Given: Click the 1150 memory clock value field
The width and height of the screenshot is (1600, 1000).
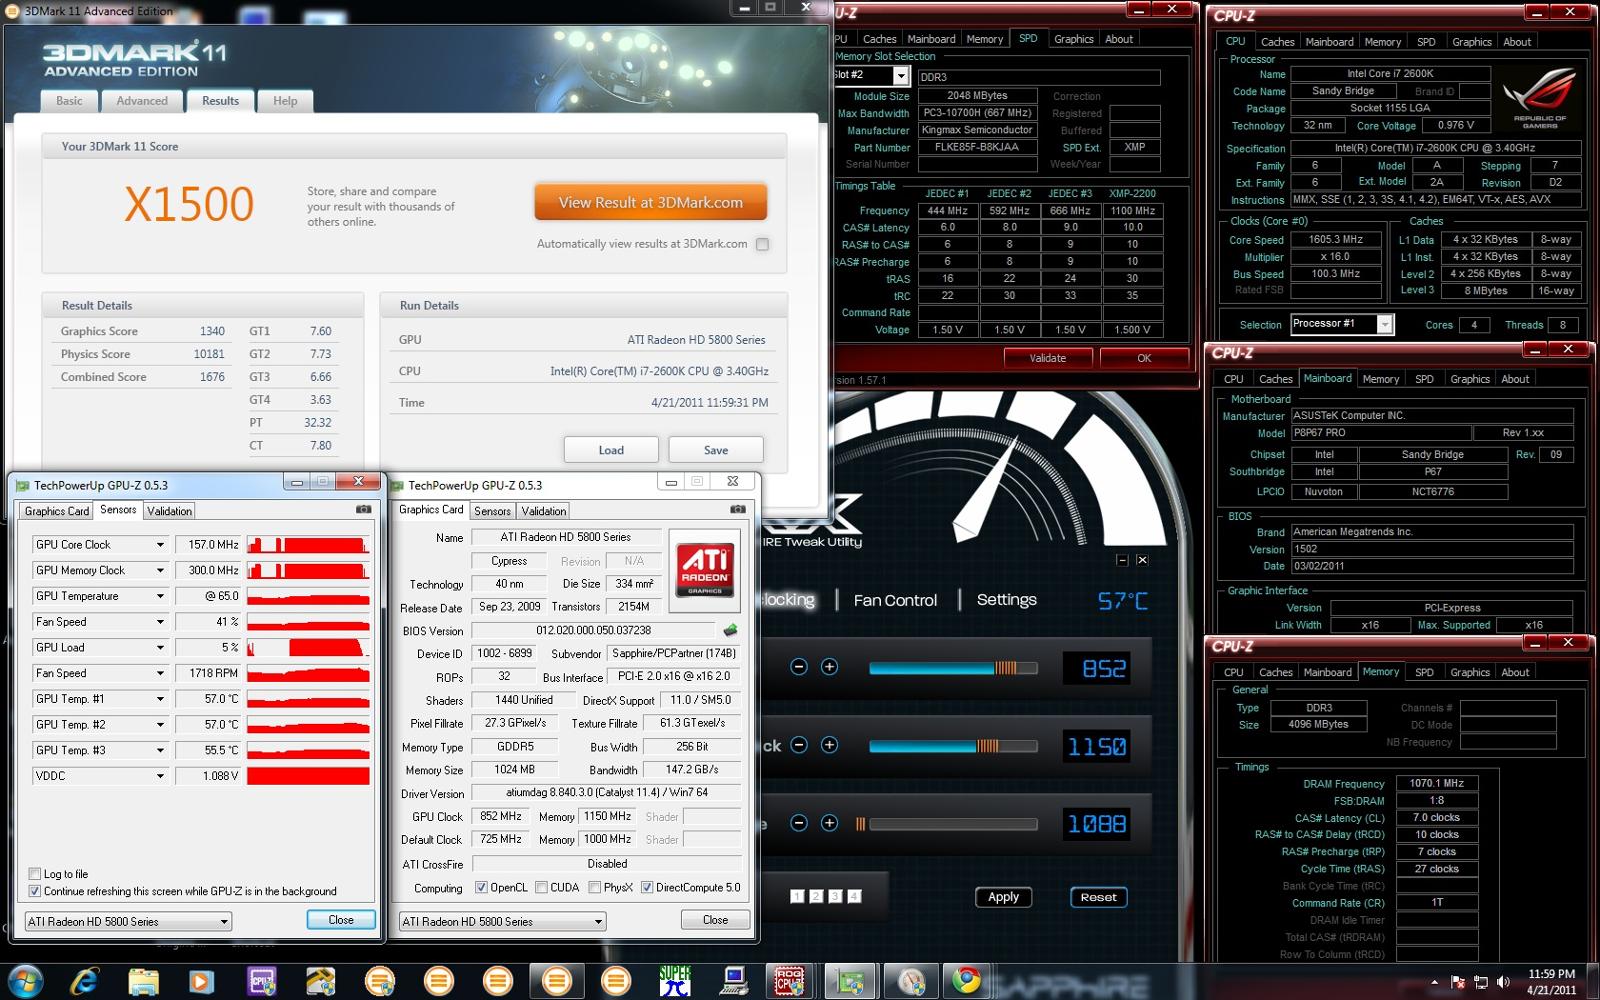Looking at the screenshot, I should 1097,746.
